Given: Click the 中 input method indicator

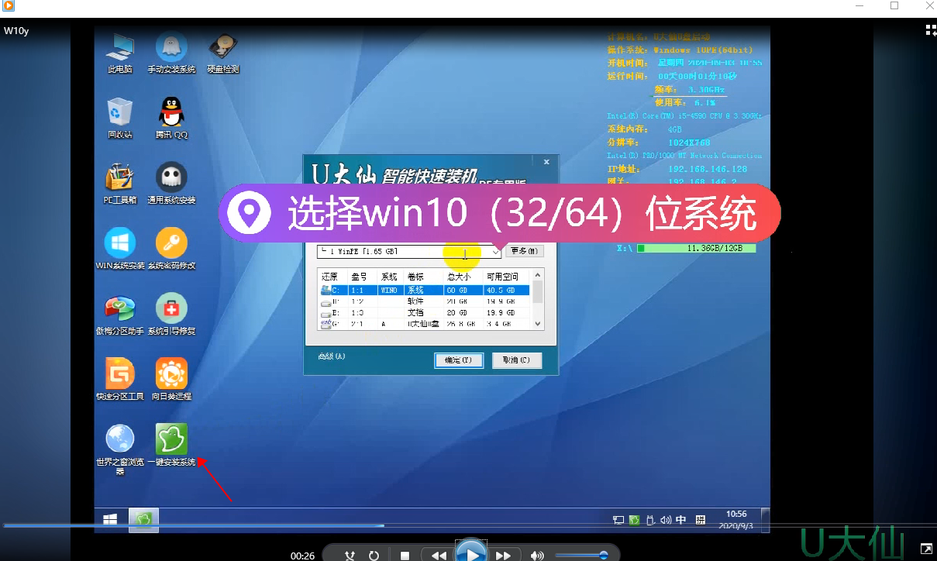Looking at the screenshot, I should click(681, 520).
